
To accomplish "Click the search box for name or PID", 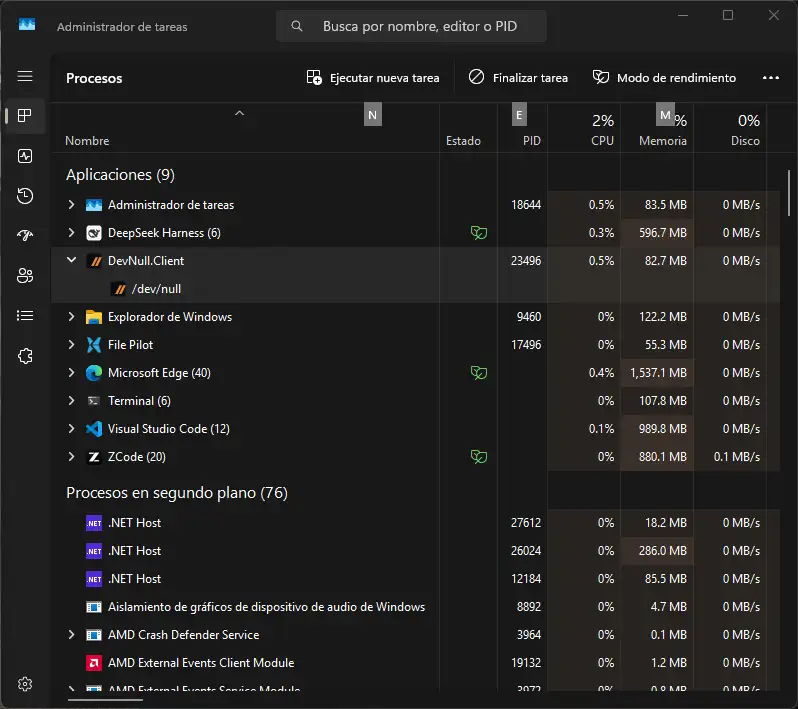I will (x=411, y=26).
